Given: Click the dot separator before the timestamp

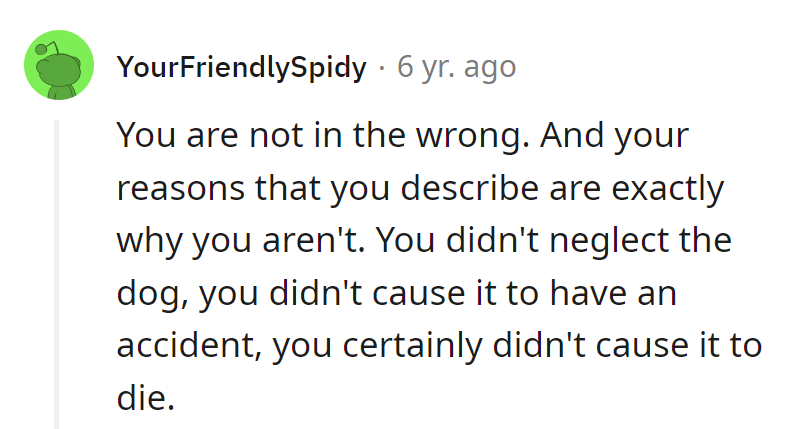Looking at the screenshot, I should [x=382, y=68].
